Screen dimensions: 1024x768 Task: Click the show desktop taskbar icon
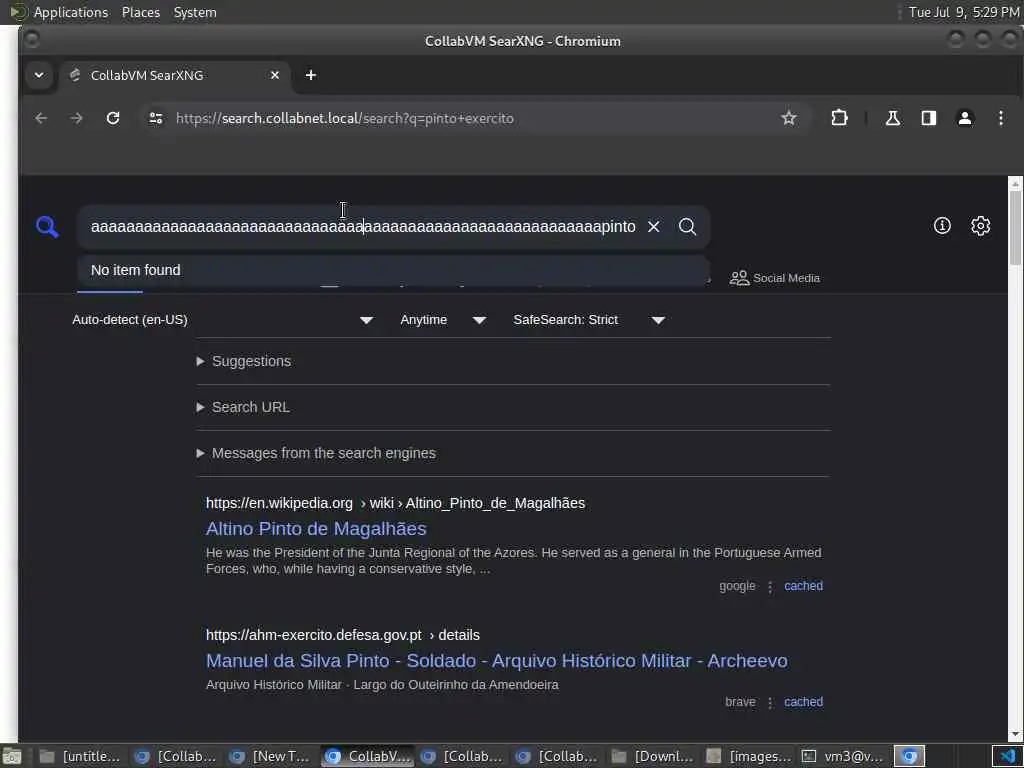[x=12, y=756]
